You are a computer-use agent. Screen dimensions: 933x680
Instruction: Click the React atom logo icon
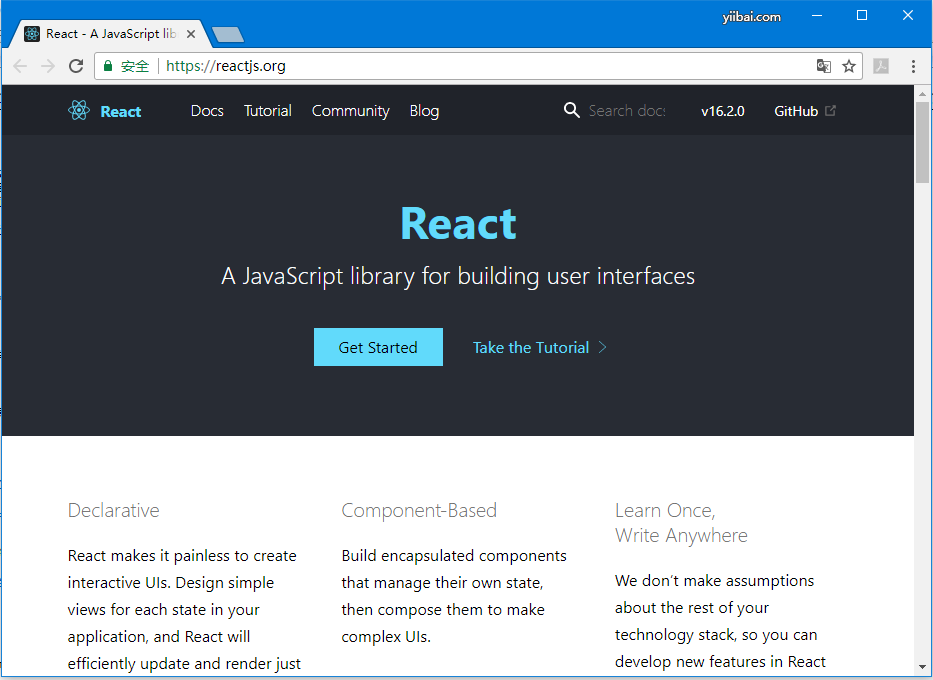(x=79, y=110)
